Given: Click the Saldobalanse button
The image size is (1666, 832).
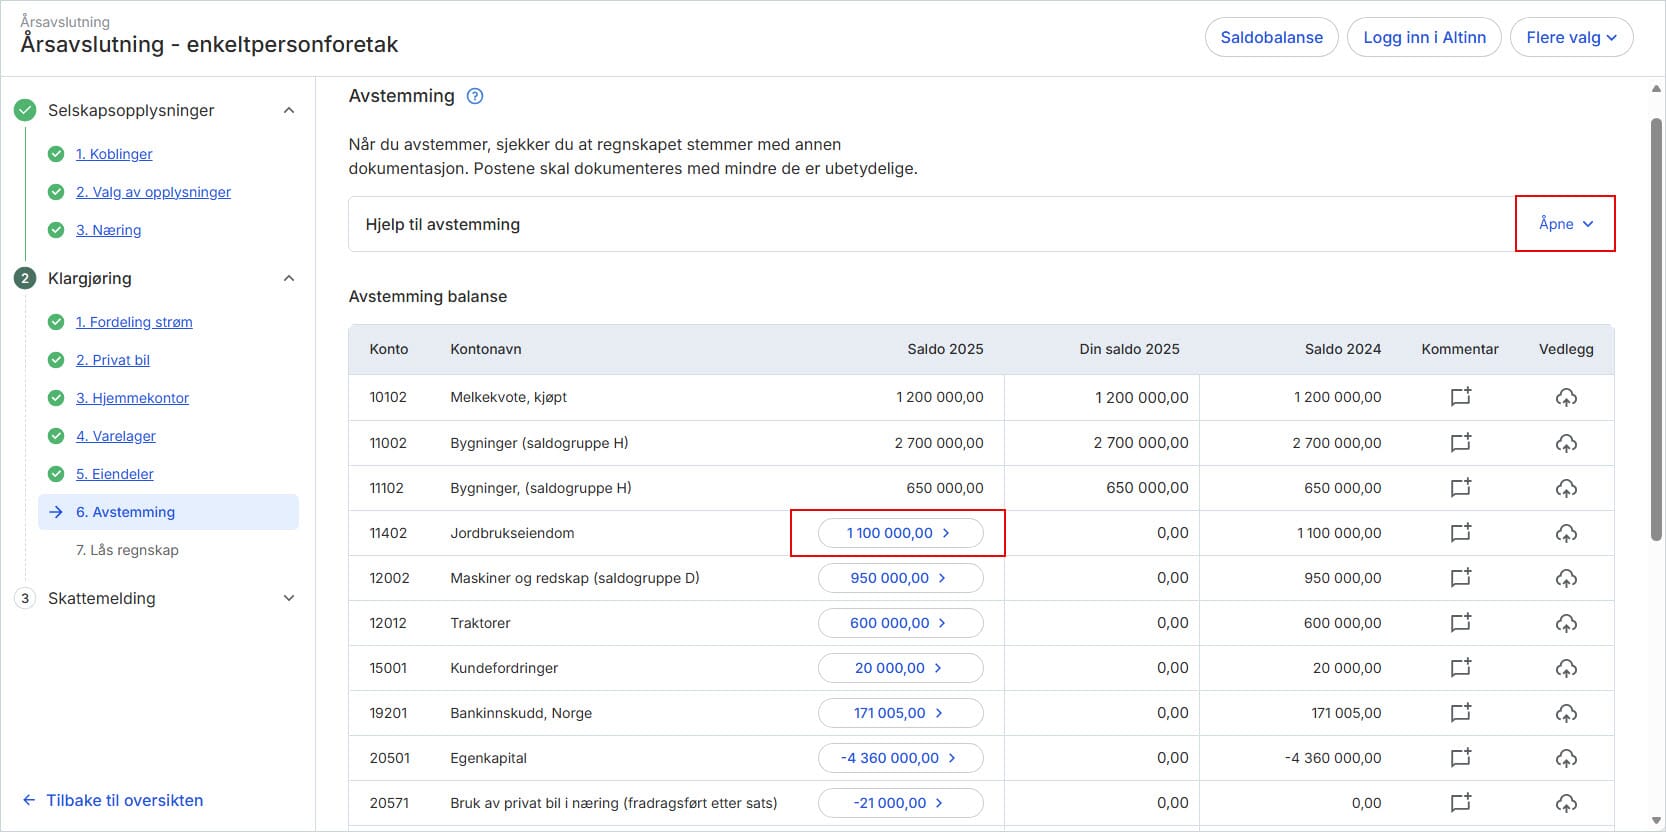Looking at the screenshot, I should point(1271,38).
